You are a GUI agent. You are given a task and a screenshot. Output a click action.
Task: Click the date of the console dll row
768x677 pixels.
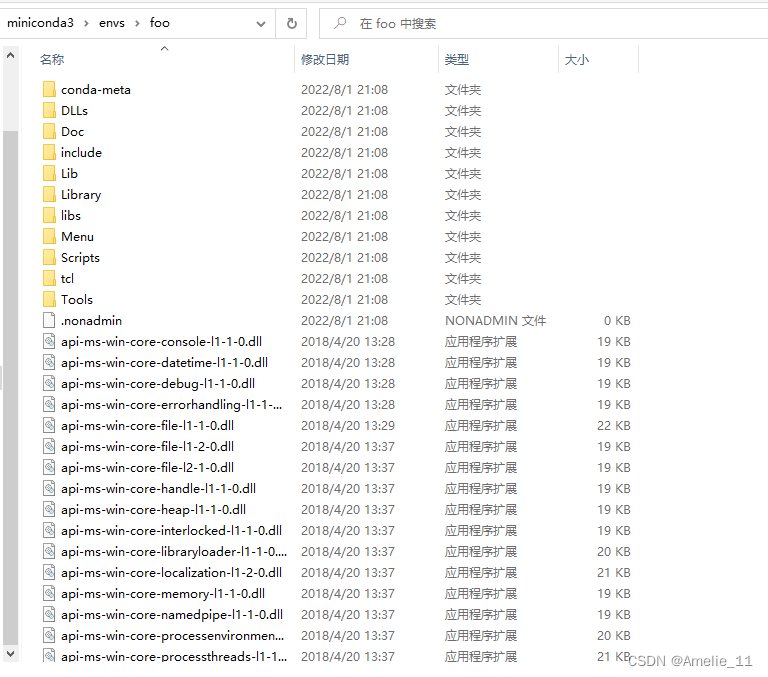(348, 342)
